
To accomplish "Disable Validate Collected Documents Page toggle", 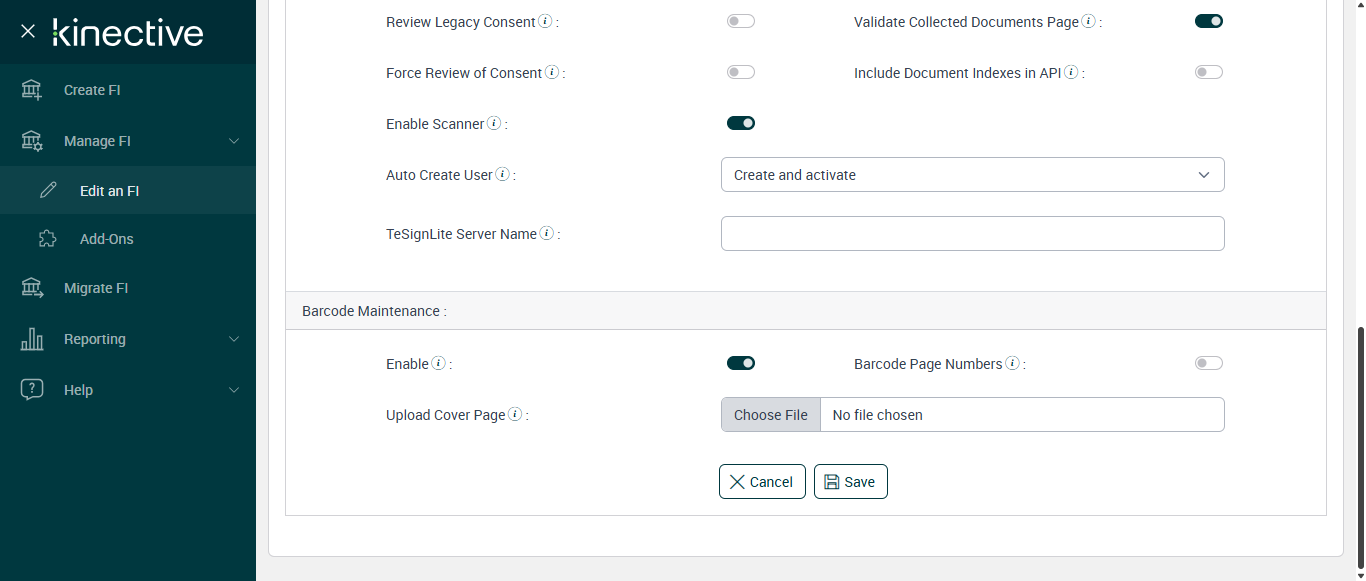I will click(1209, 21).
